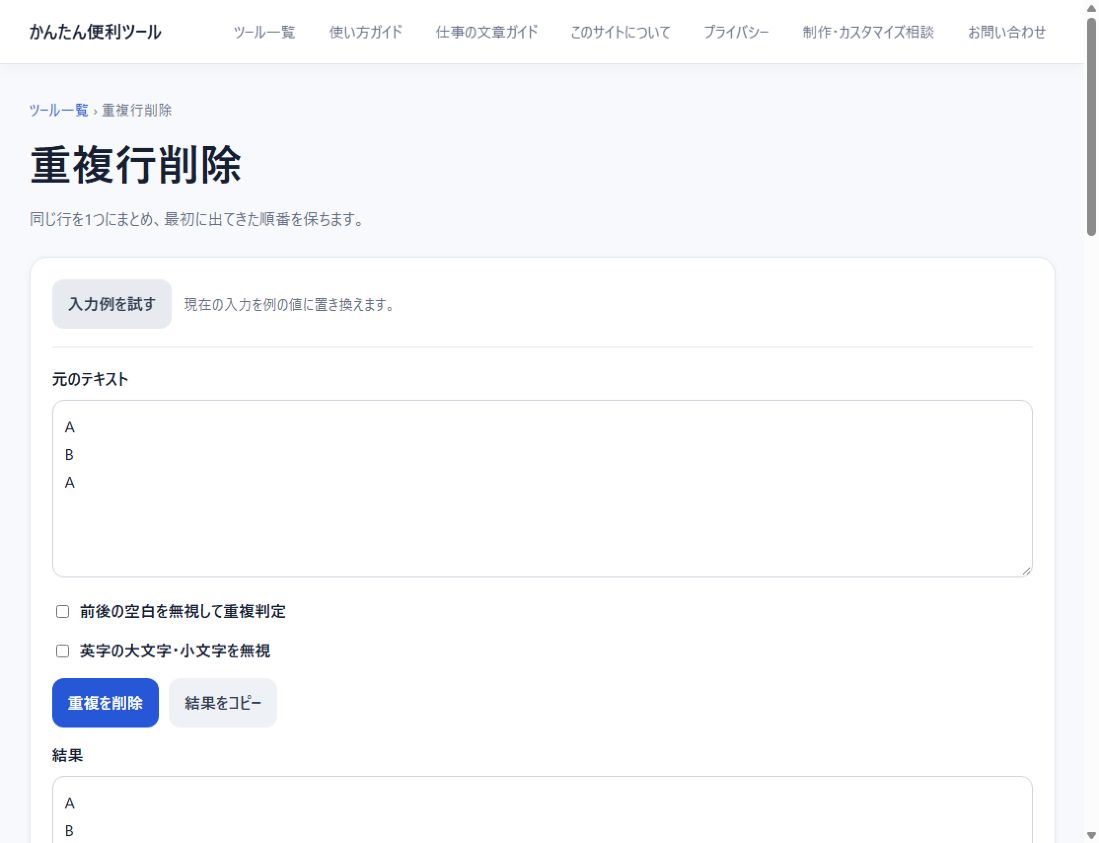Click the 重複行削除 breadcrumb text

click(x=137, y=110)
